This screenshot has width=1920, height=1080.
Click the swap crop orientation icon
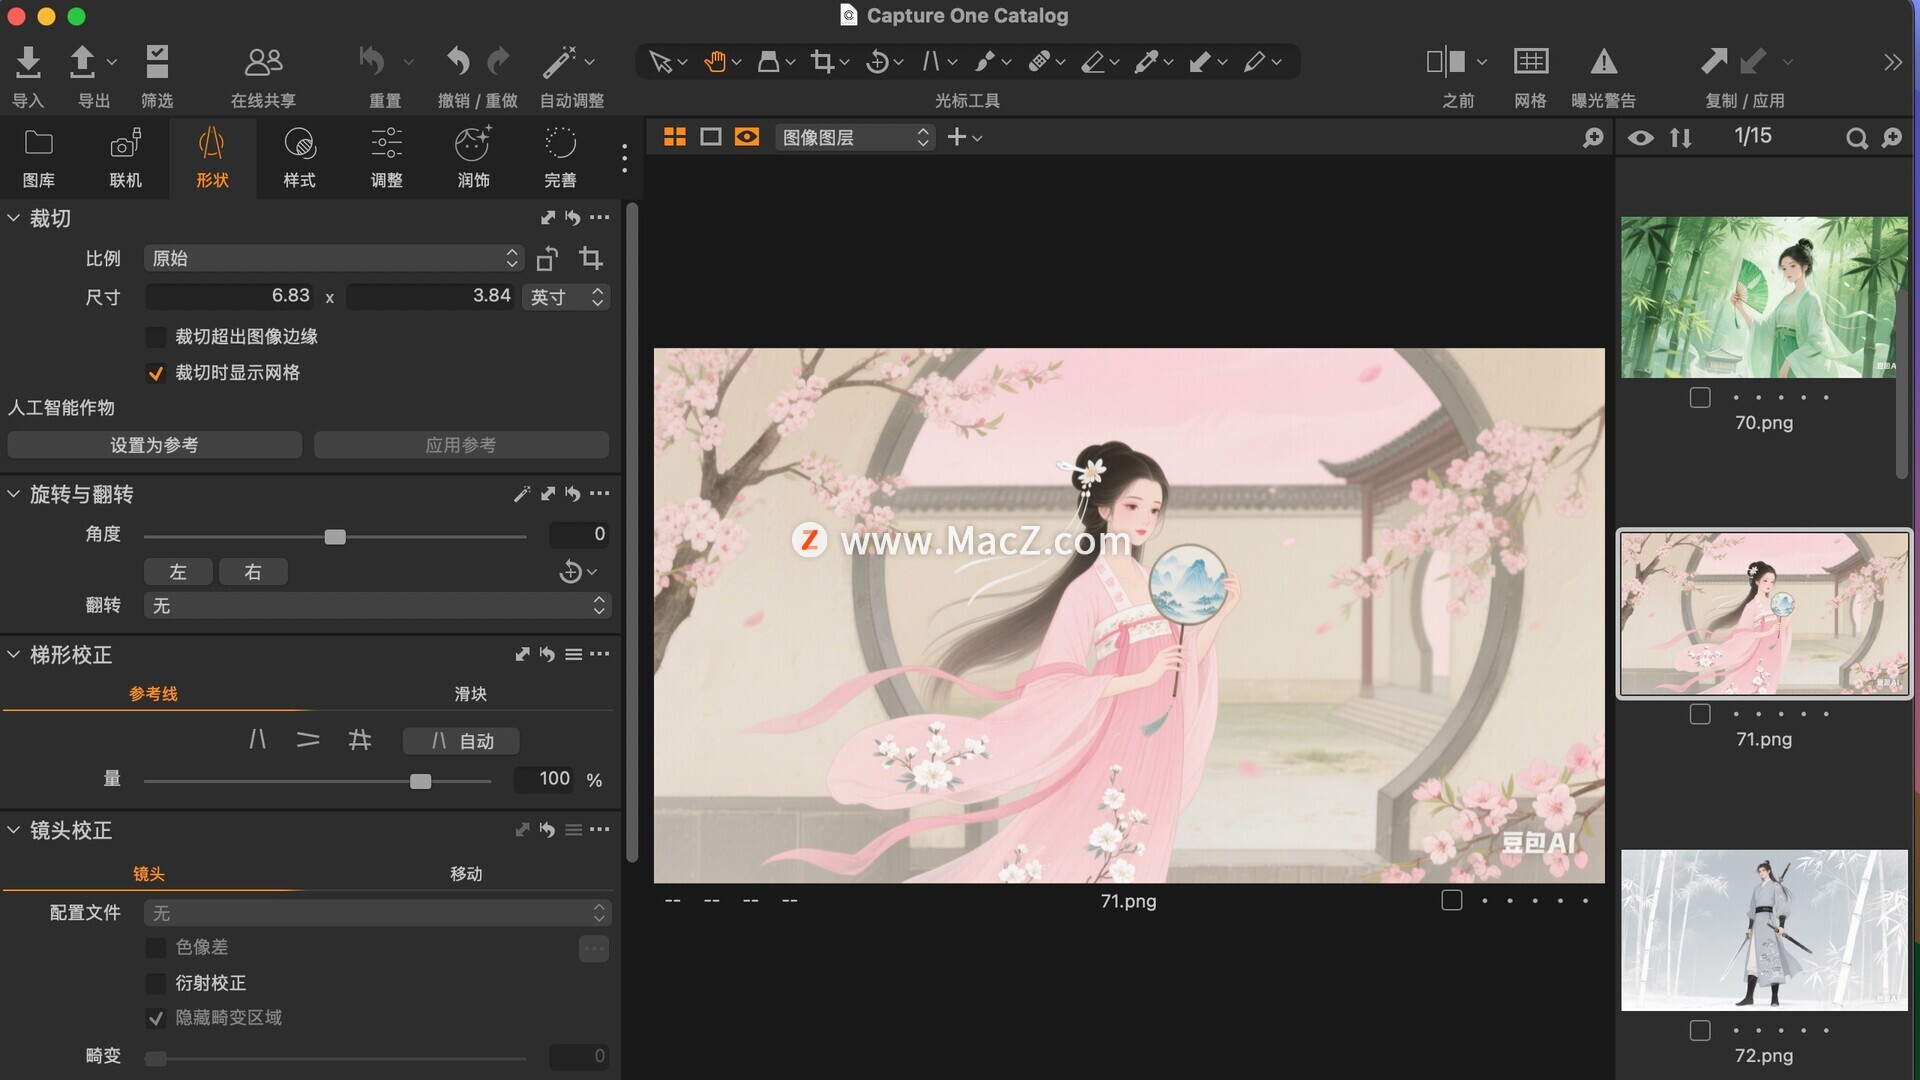[547, 259]
